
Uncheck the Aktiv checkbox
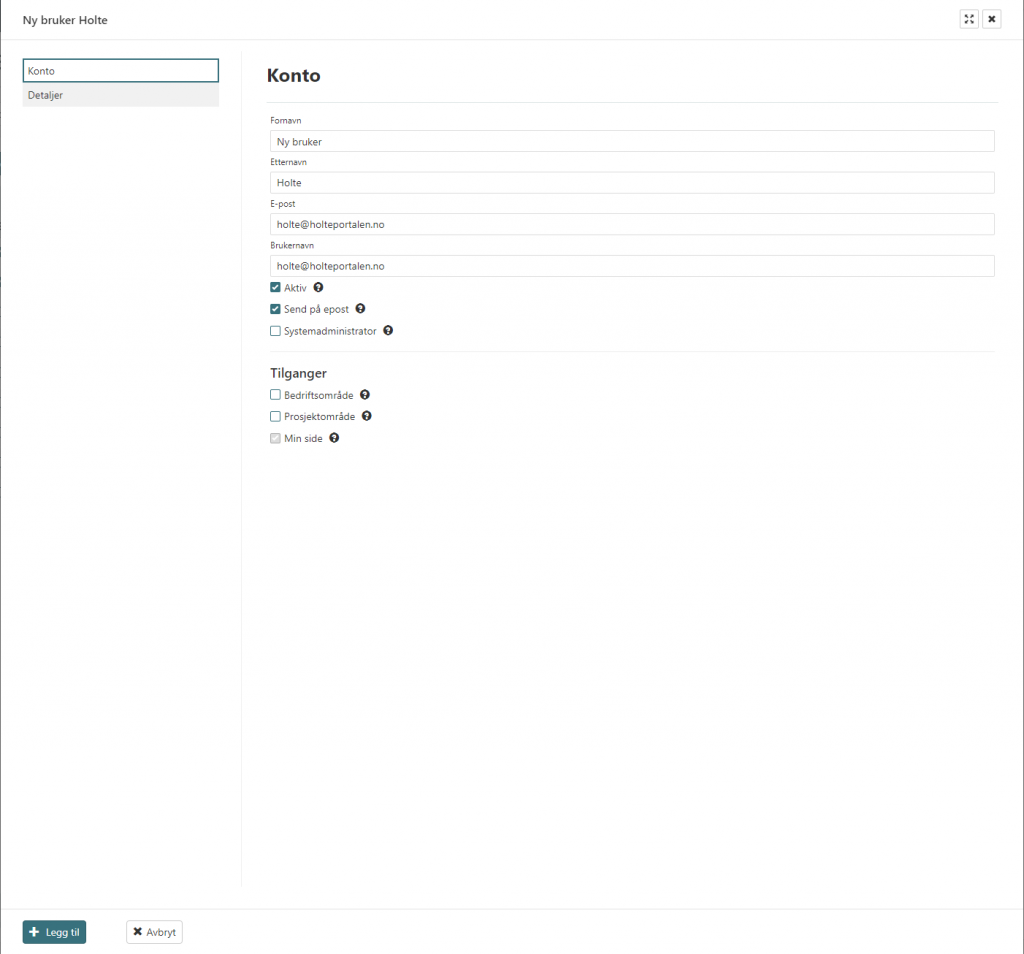276,287
